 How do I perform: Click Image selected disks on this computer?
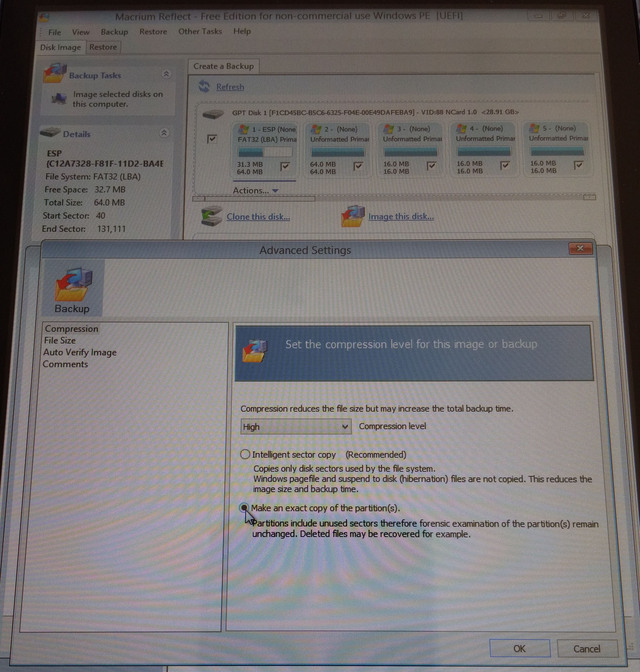coord(117,99)
